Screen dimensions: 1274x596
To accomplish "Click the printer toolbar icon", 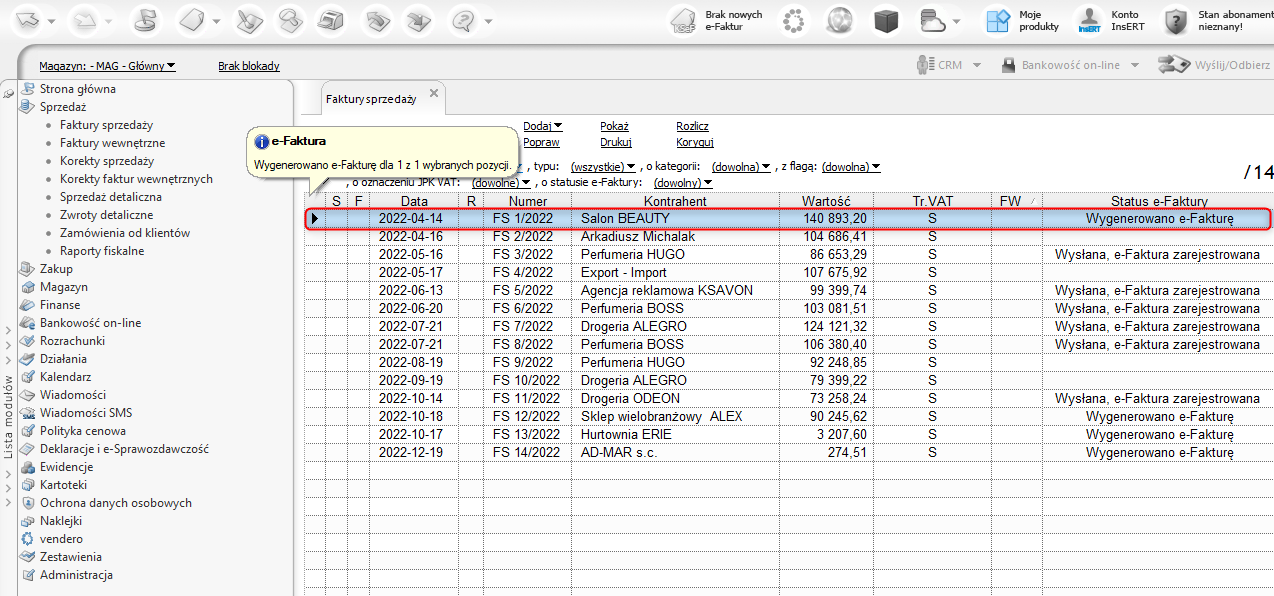I will 330,20.
